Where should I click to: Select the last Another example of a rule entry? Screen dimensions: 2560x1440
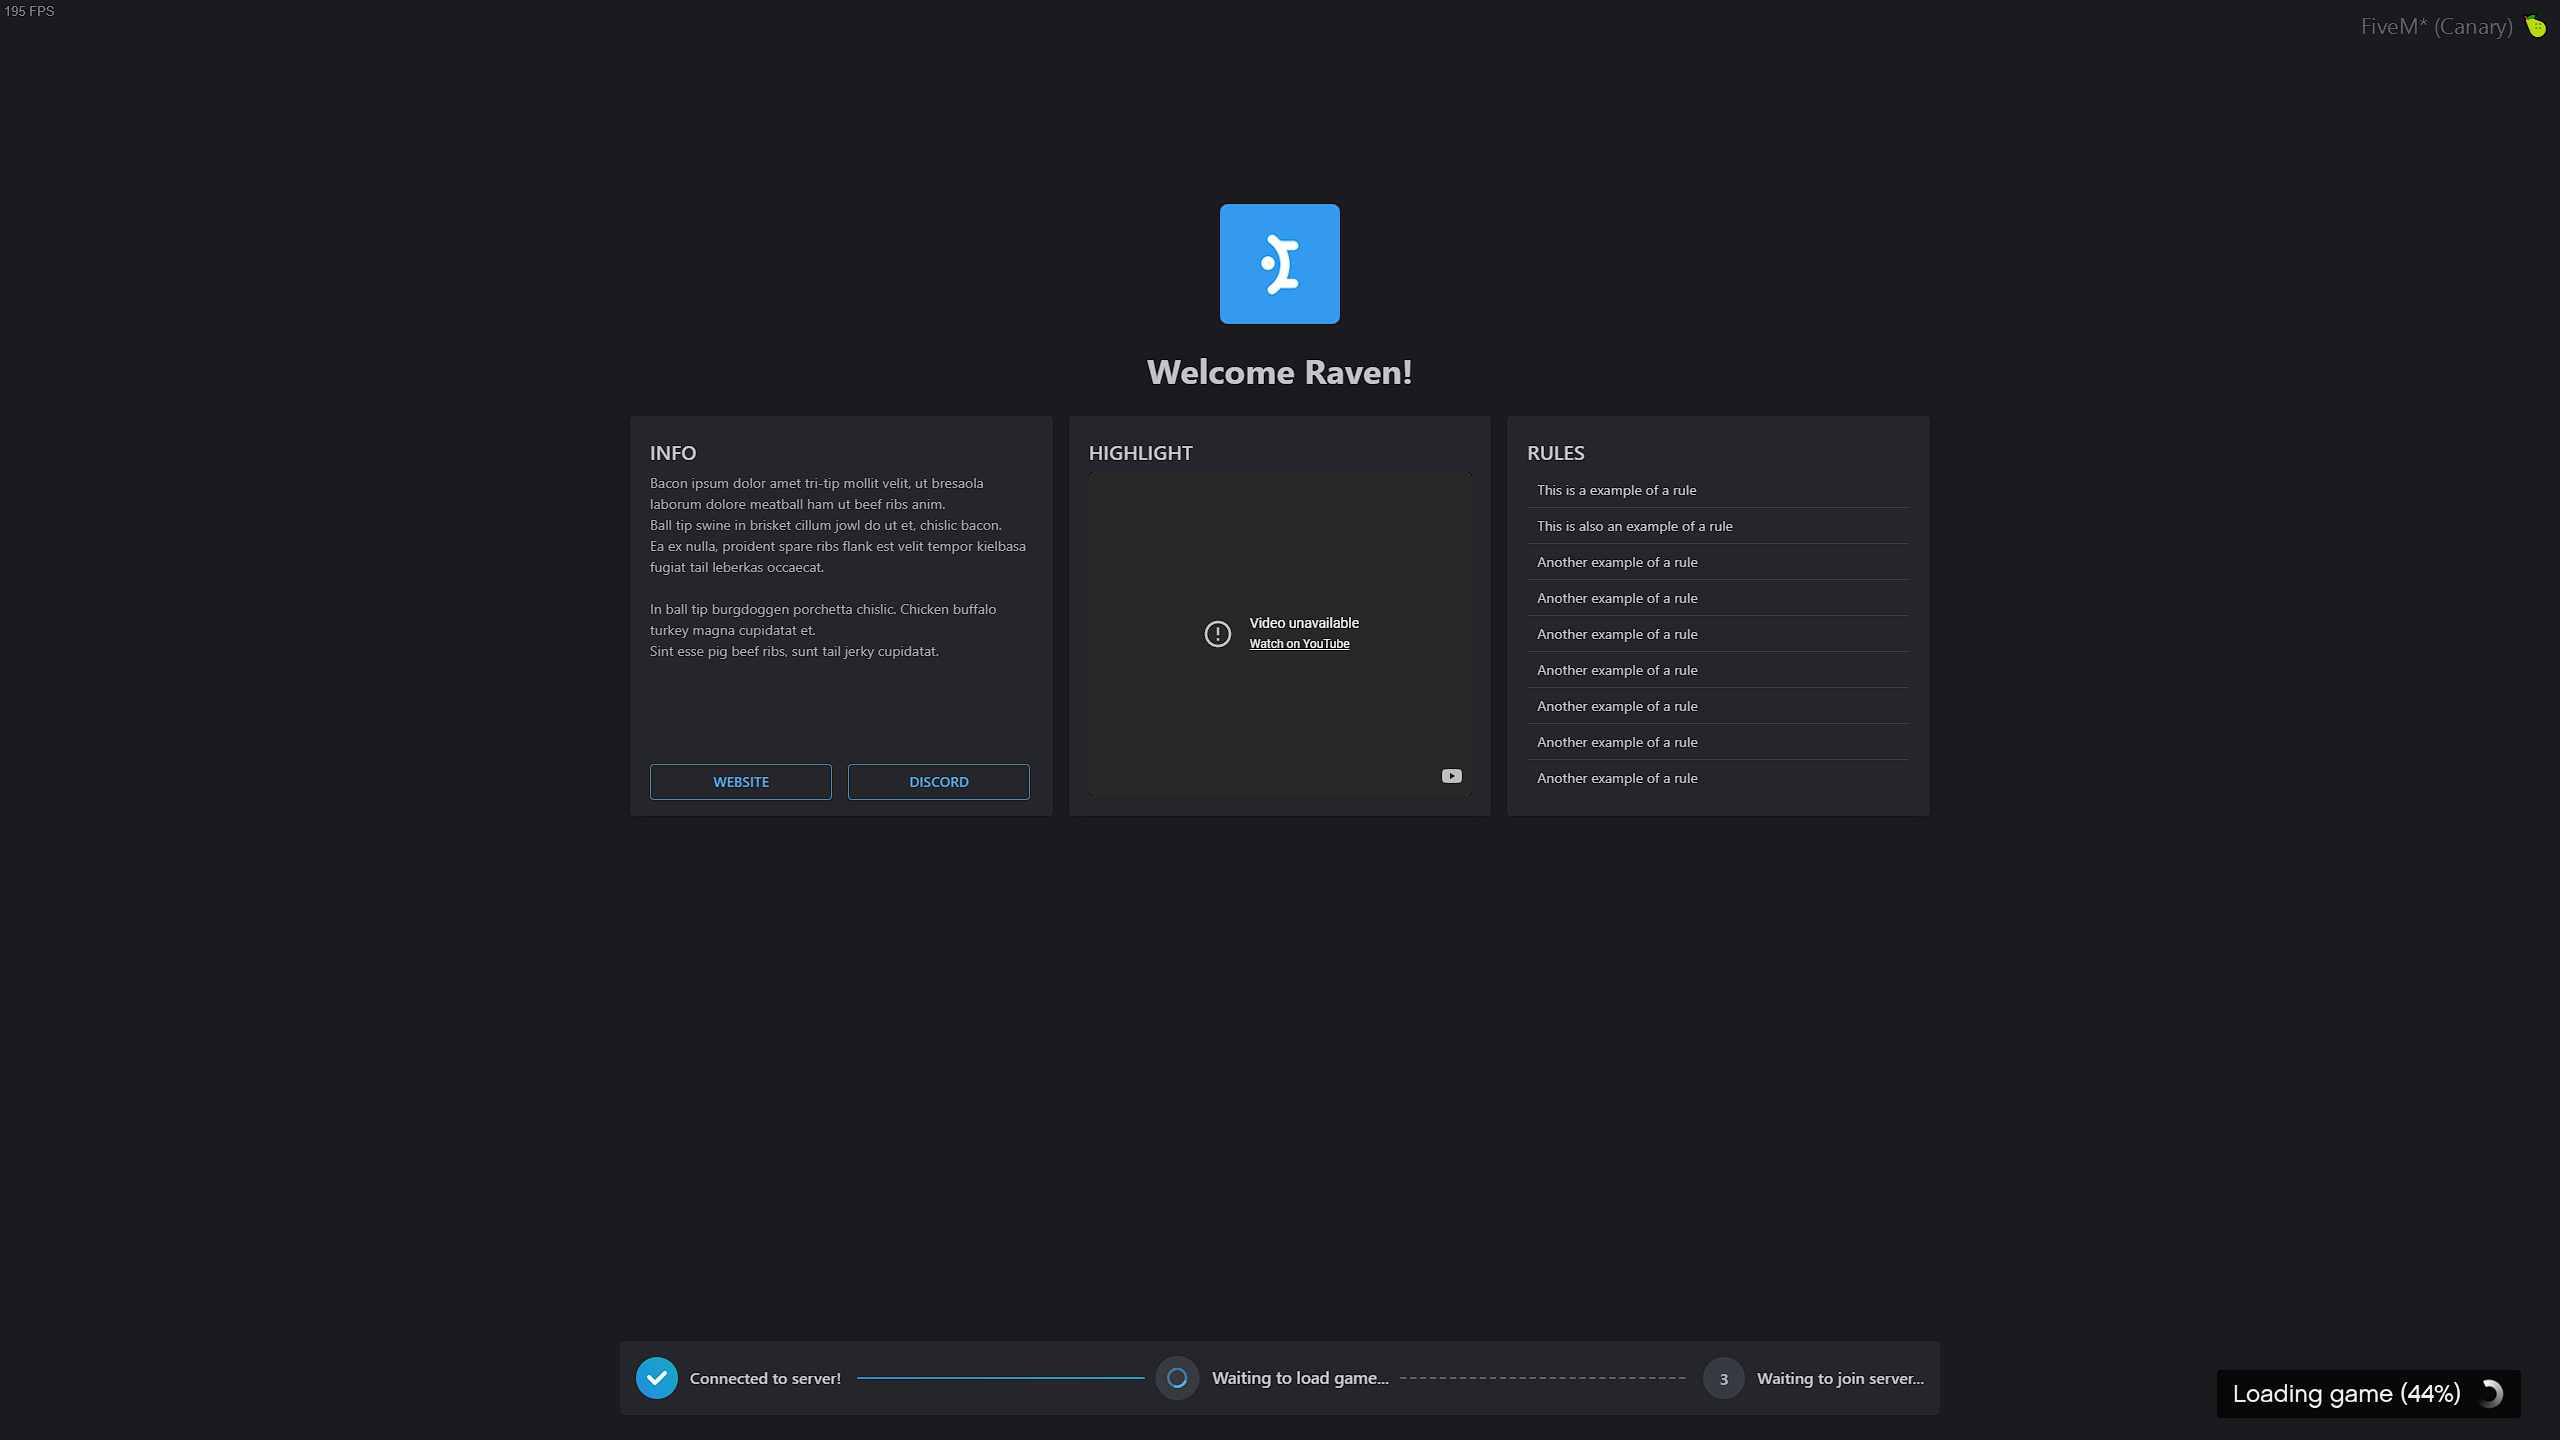point(1616,777)
